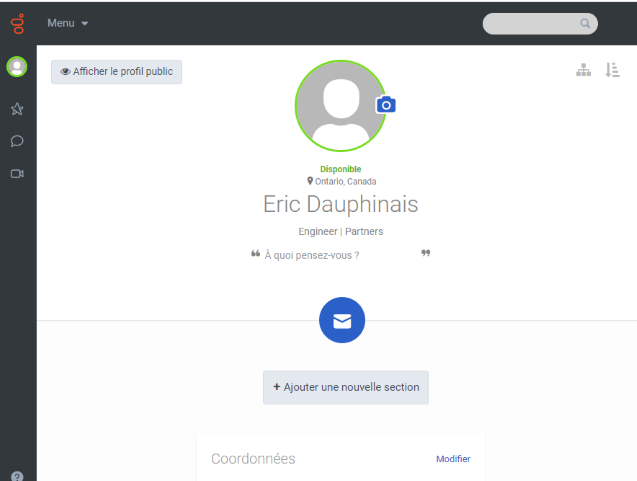Open the organization chart icon
Image resolution: width=637 pixels, height=481 pixels.
tap(584, 70)
